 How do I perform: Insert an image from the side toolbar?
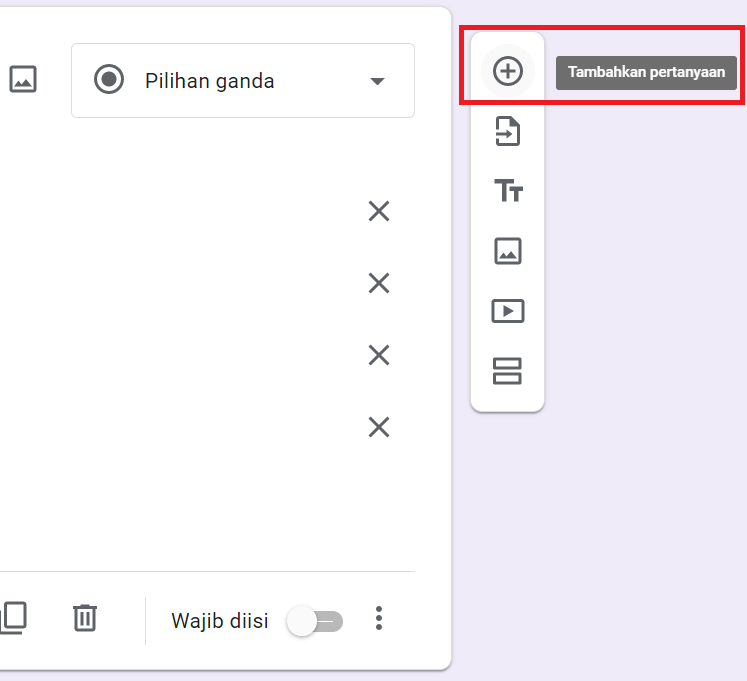click(x=508, y=251)
